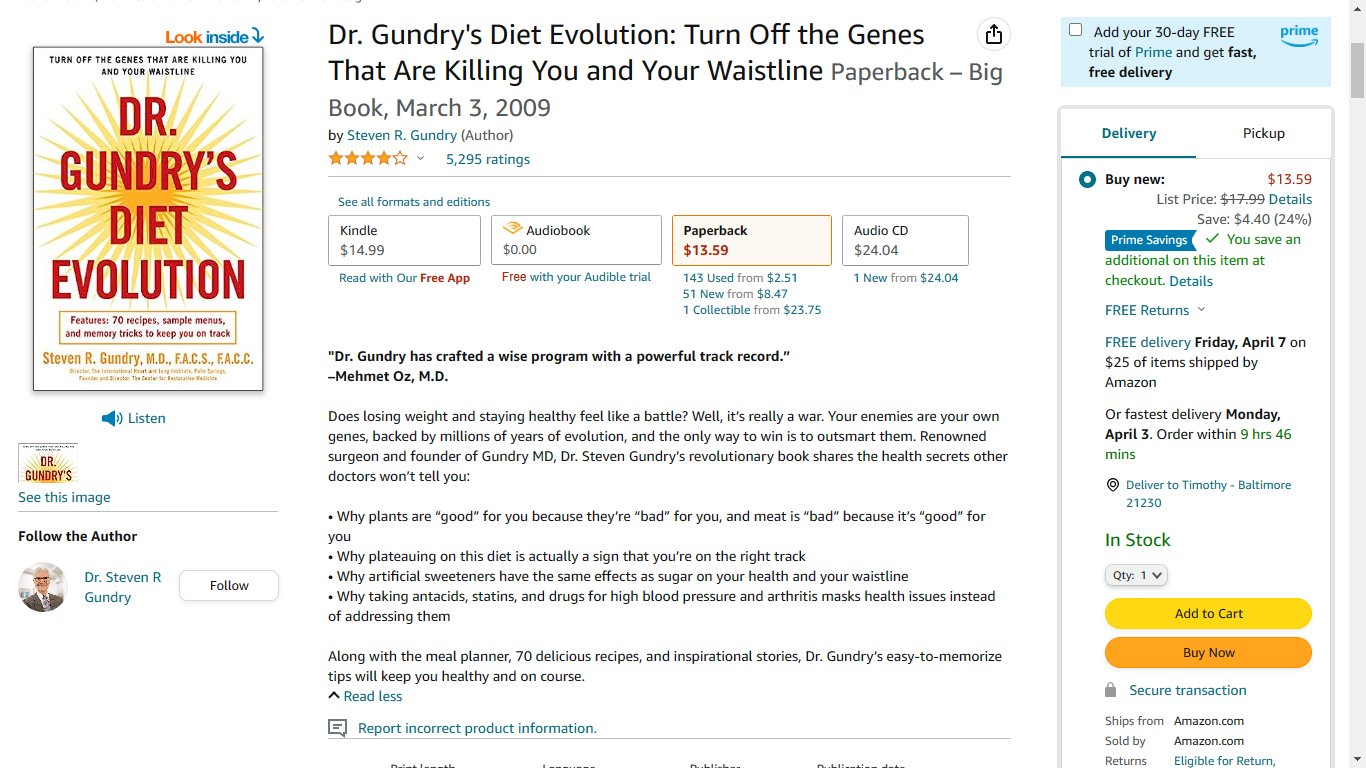Screen dimensions: 1366x768
Task: Open the Qty quantity dropdown
Action: [x=1136, y=575]
